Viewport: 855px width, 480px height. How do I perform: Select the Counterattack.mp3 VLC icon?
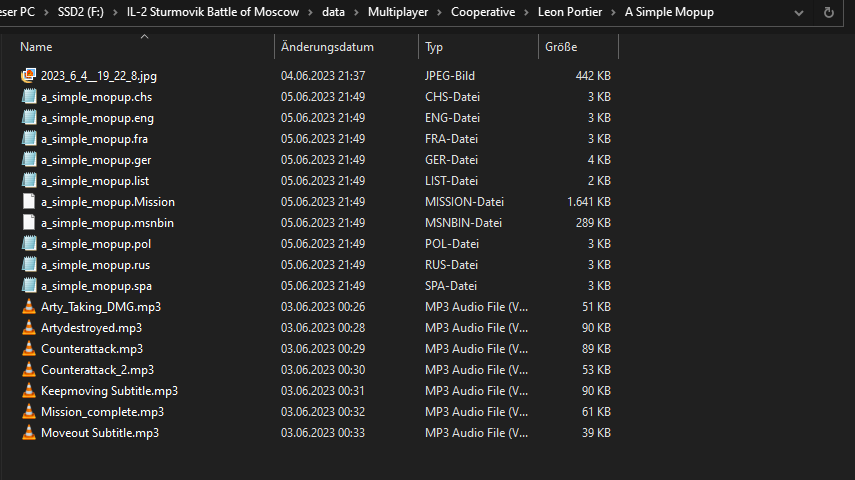point(29,349)
